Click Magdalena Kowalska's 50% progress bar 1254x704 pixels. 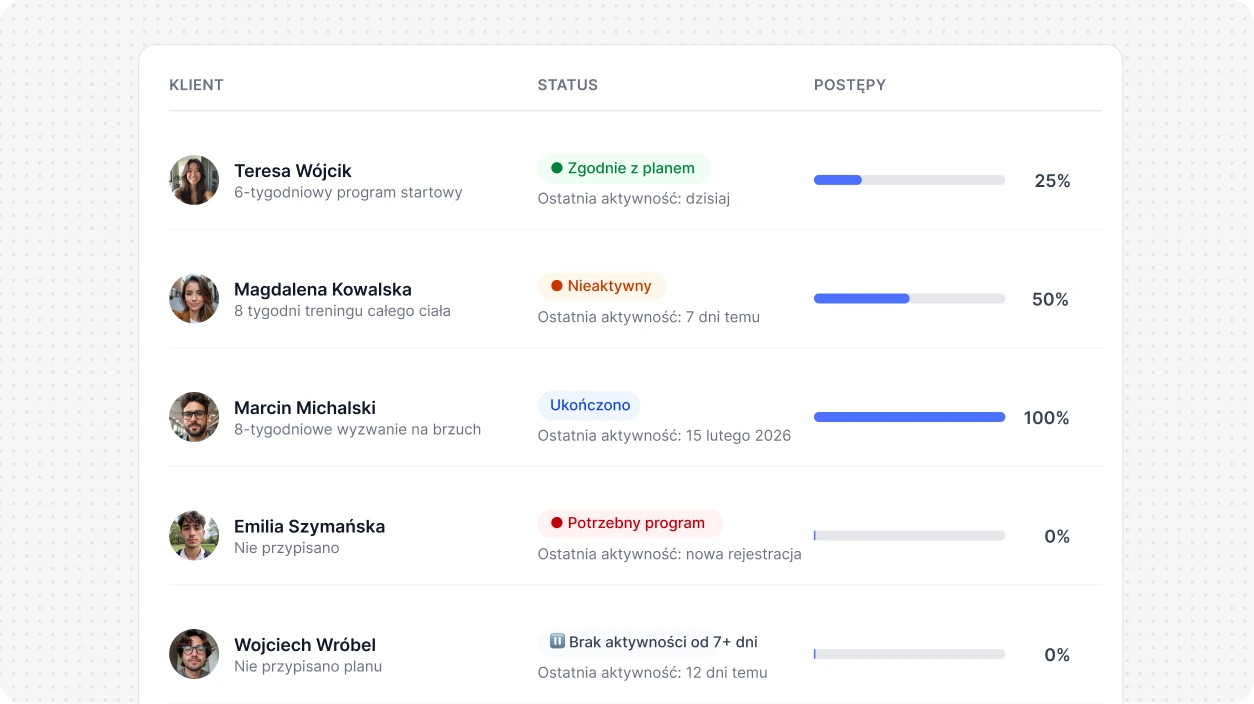click(909, 299)
